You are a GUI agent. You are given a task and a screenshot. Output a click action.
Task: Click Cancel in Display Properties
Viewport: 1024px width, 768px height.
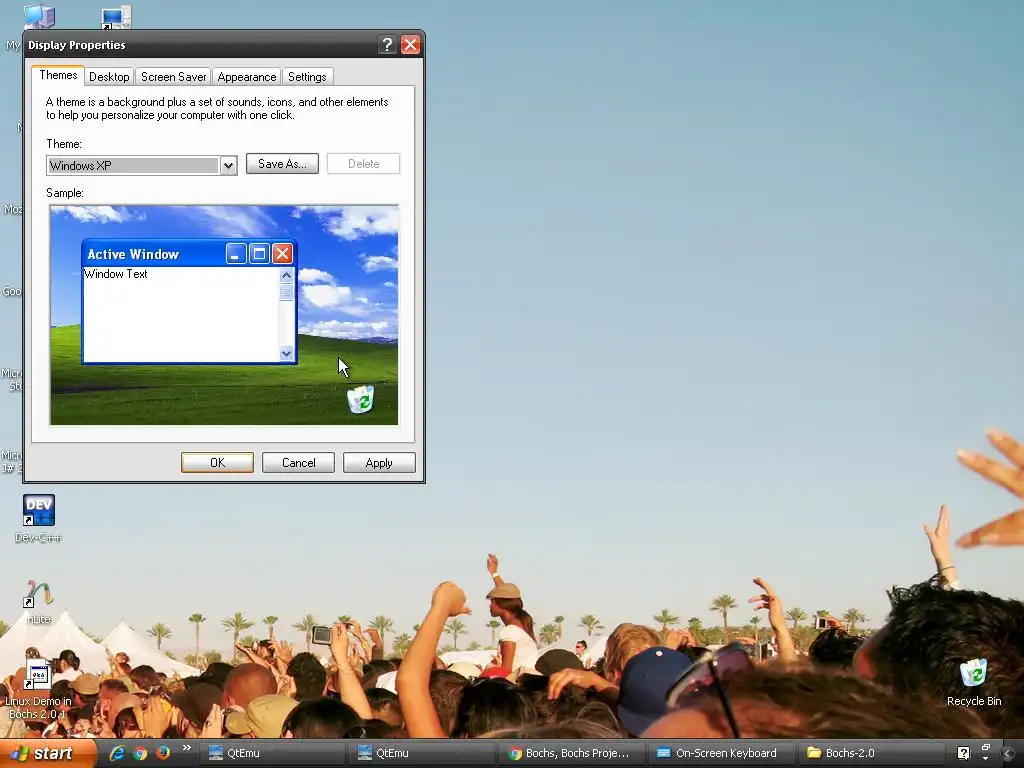tap(298, 463)
